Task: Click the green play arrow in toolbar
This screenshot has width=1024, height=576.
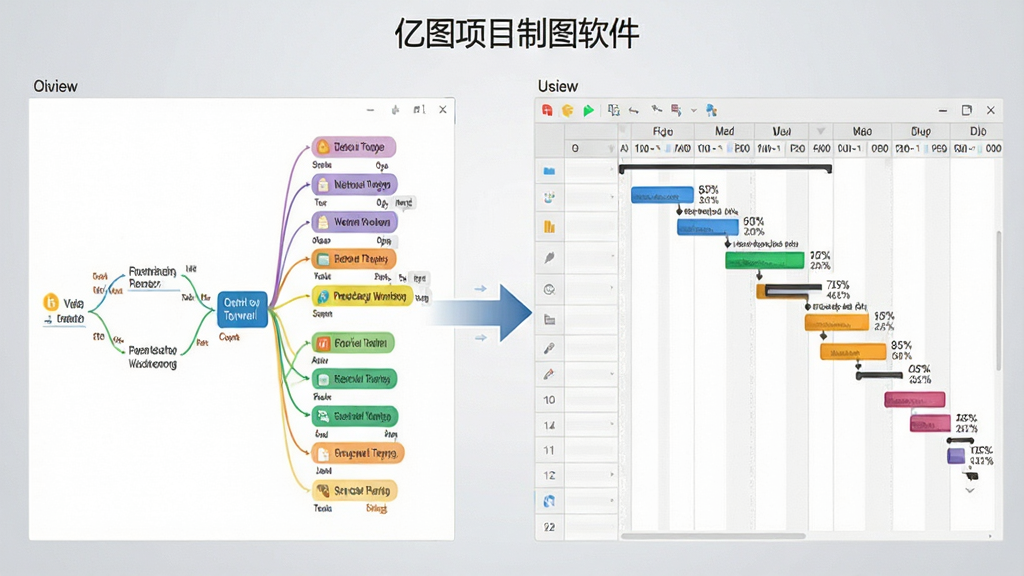Action: 588,110
